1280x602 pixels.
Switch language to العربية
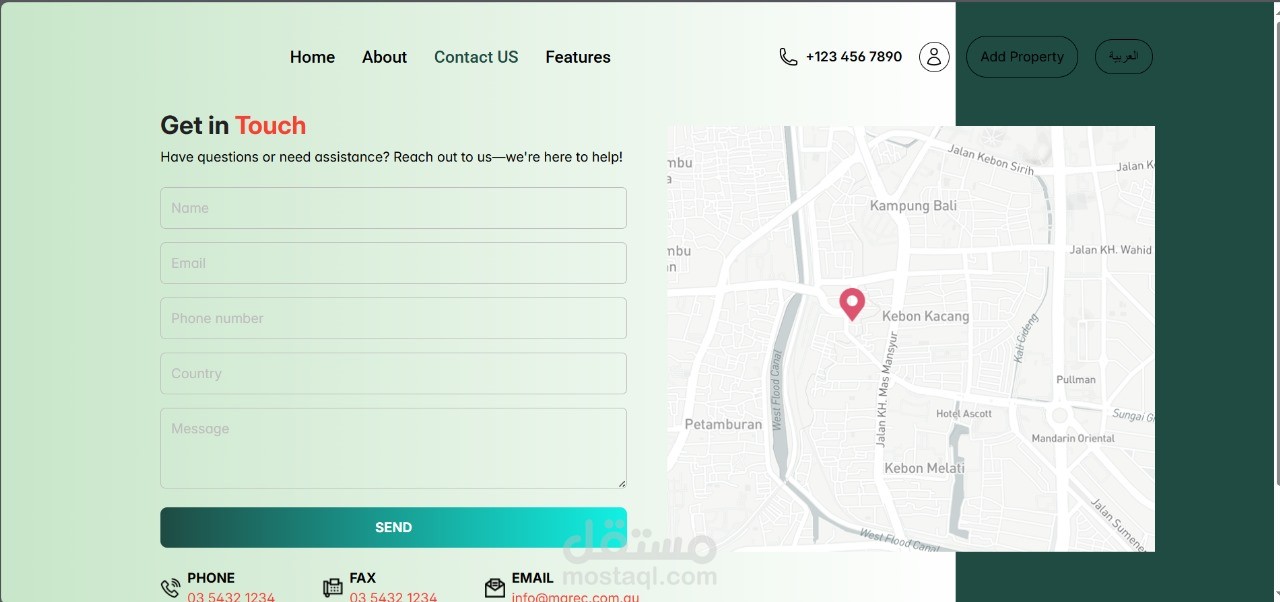click(x=1124, y=57)
